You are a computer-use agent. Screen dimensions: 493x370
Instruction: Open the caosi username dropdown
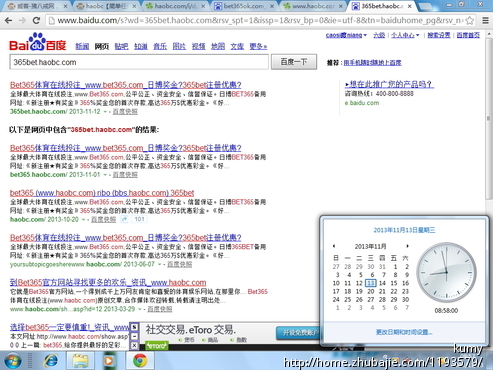(346, 35)
